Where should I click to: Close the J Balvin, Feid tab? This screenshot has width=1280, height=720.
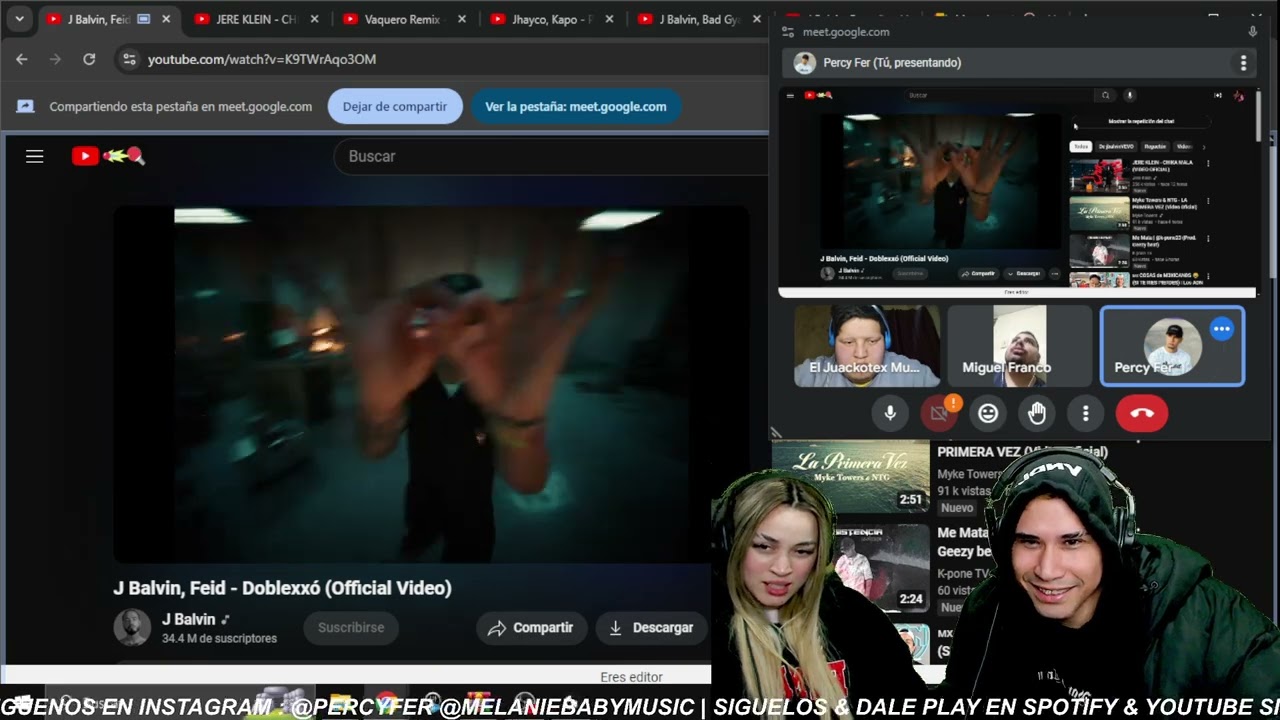point(166,19)
